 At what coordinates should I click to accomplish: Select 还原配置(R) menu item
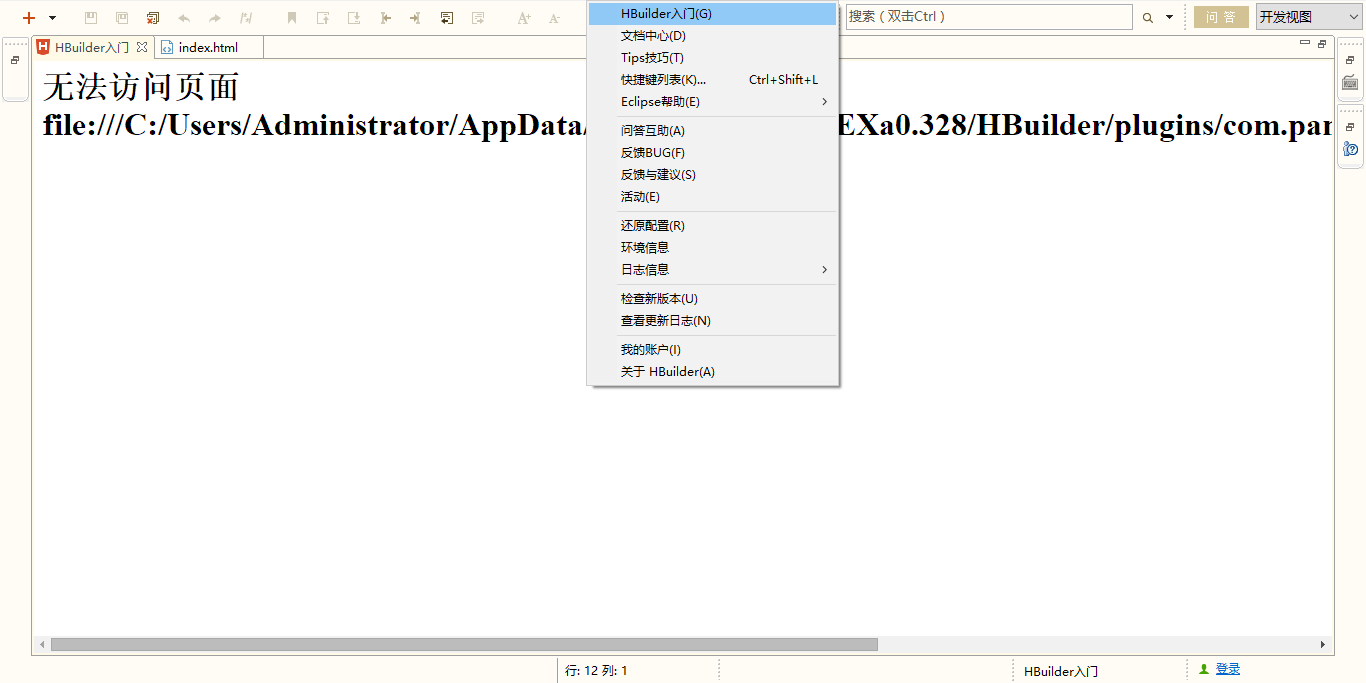point(712,226)
